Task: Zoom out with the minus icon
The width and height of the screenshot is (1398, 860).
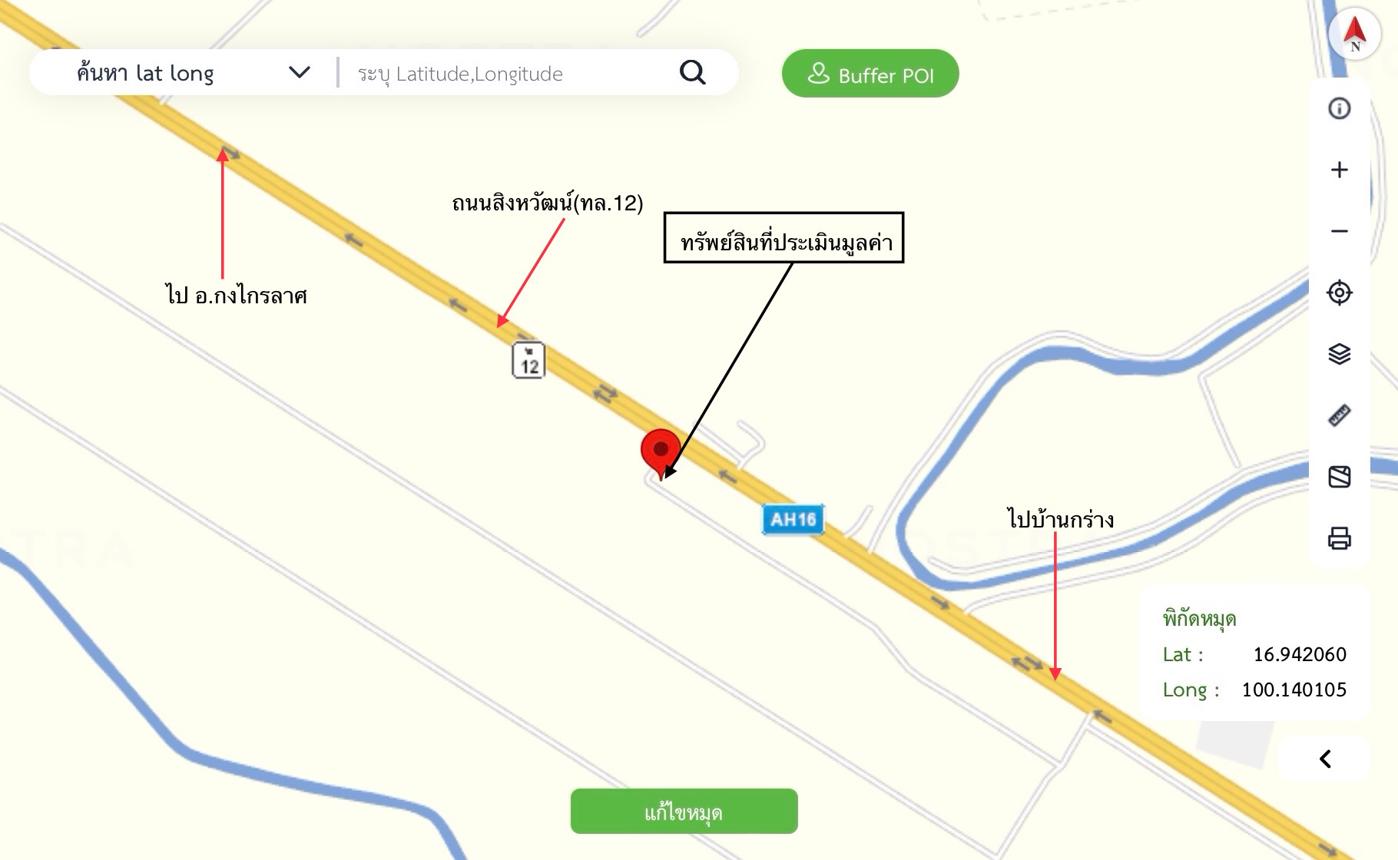Action: point(1339,231)
